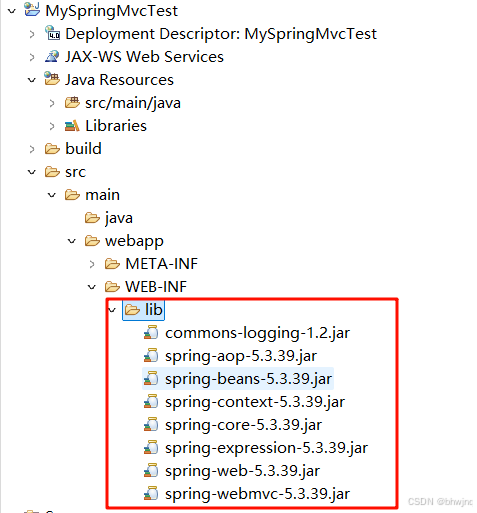Click the spring-aop-5.3.39.jar file icon
Image resolution: width=477 pixels, height=513 pixels.
click(151, 355)
